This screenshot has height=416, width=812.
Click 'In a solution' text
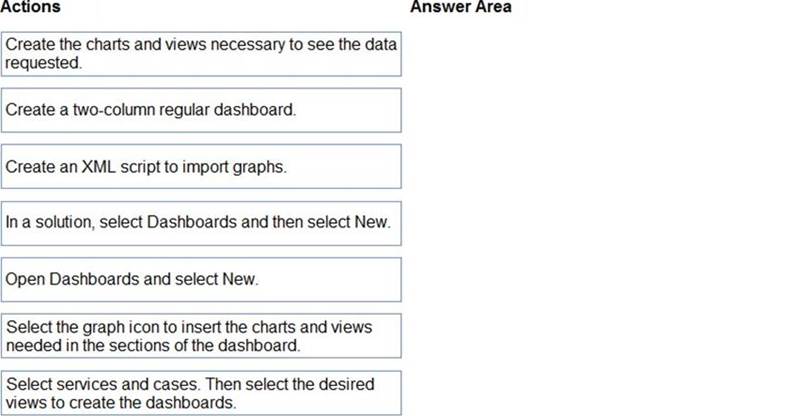click(47, 223)
